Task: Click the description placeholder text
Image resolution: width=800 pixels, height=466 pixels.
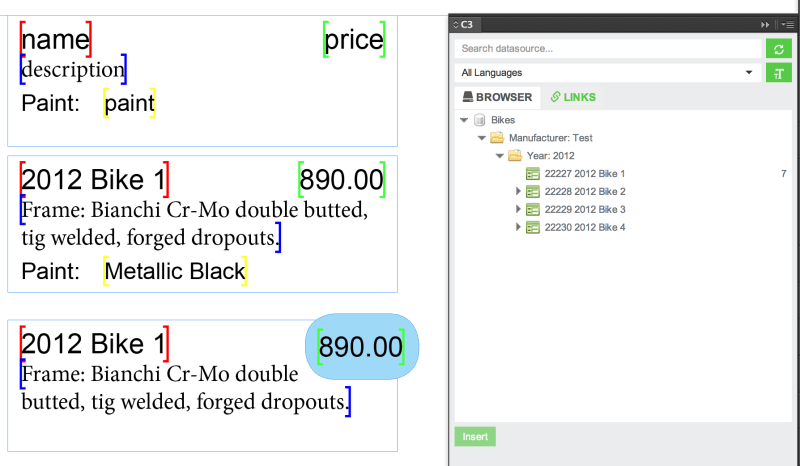Action: click(73, 69)
